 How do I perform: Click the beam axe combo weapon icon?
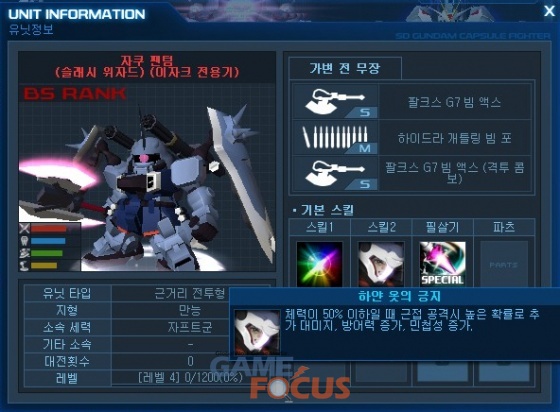[335, 173]
